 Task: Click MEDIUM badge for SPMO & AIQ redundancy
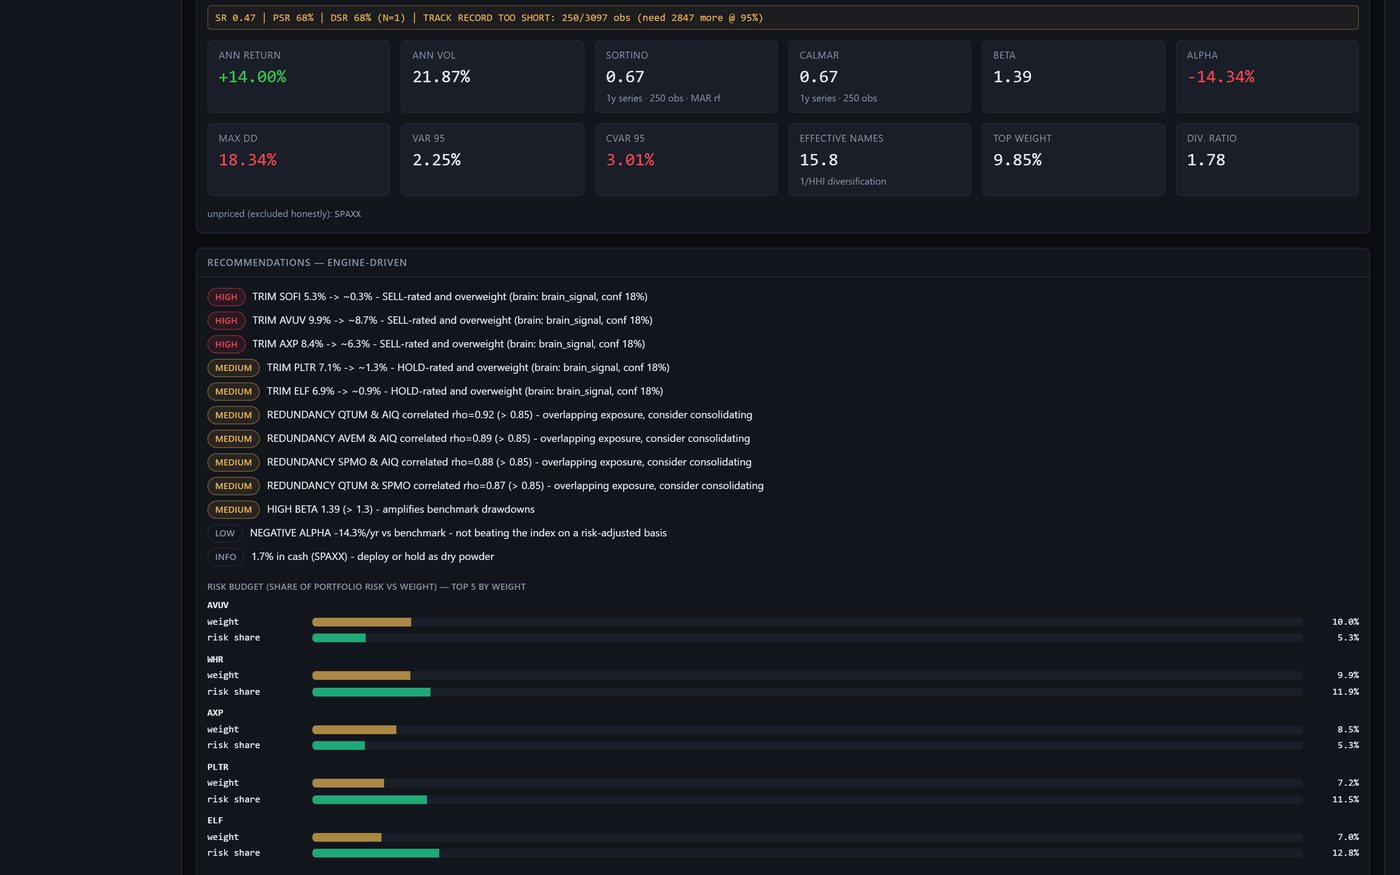(x=233, y=462)
